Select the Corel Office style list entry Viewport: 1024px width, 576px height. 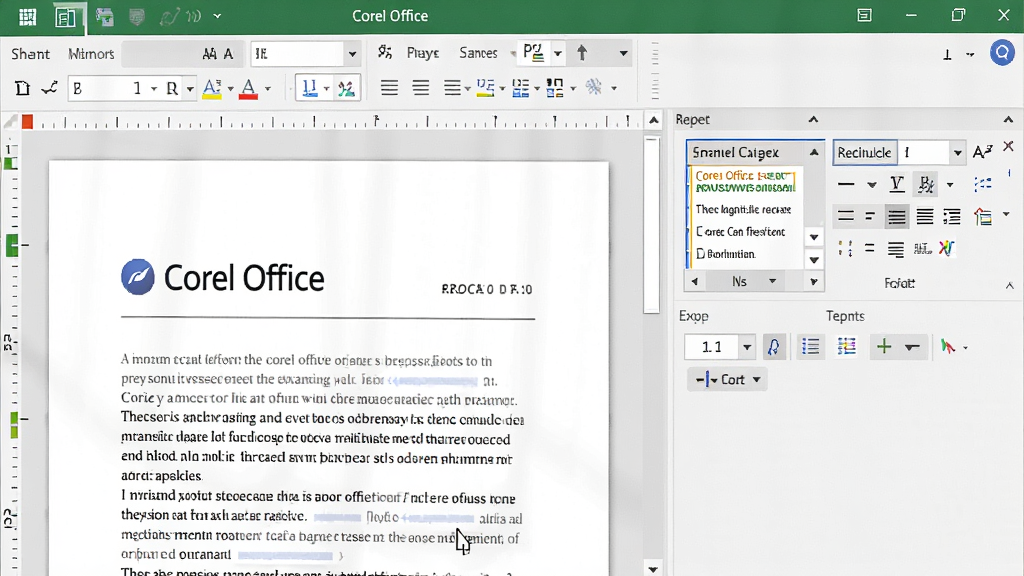point(745,181)
